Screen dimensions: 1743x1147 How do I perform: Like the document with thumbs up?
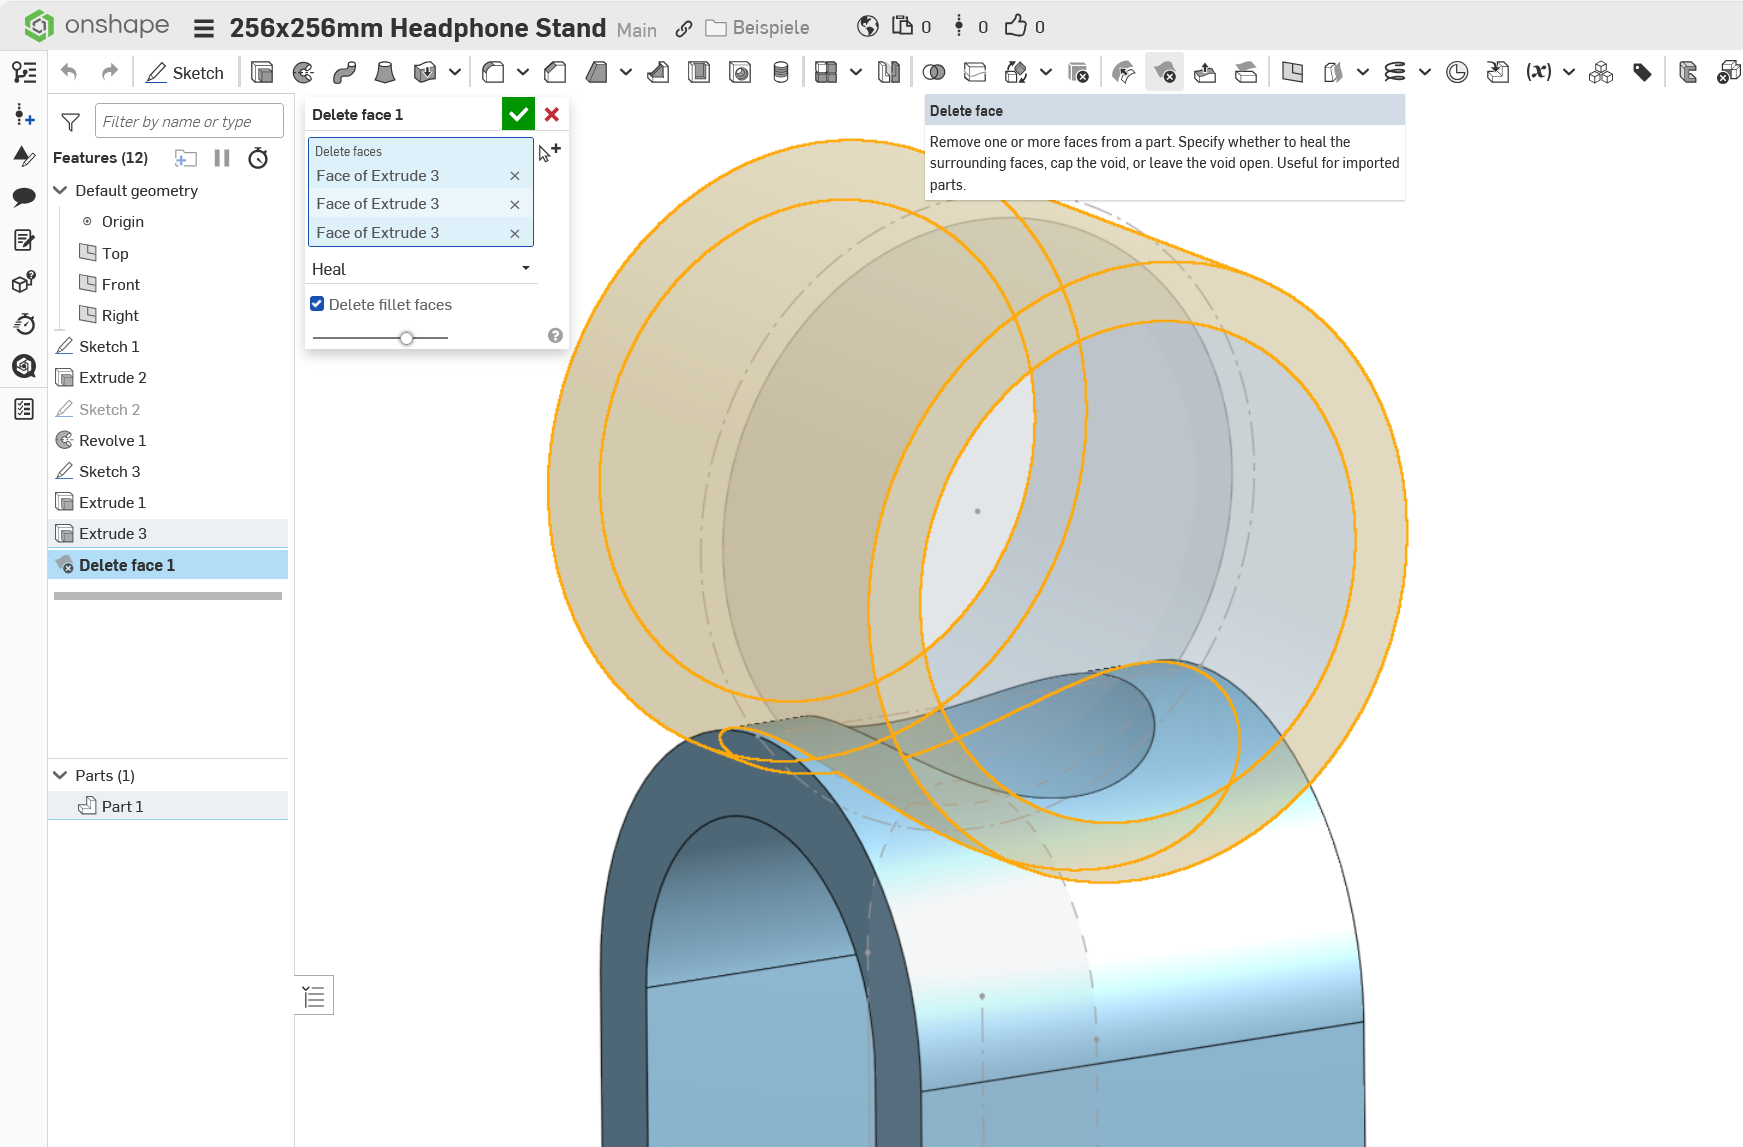pyautogui.click(x=1016, y=26)
